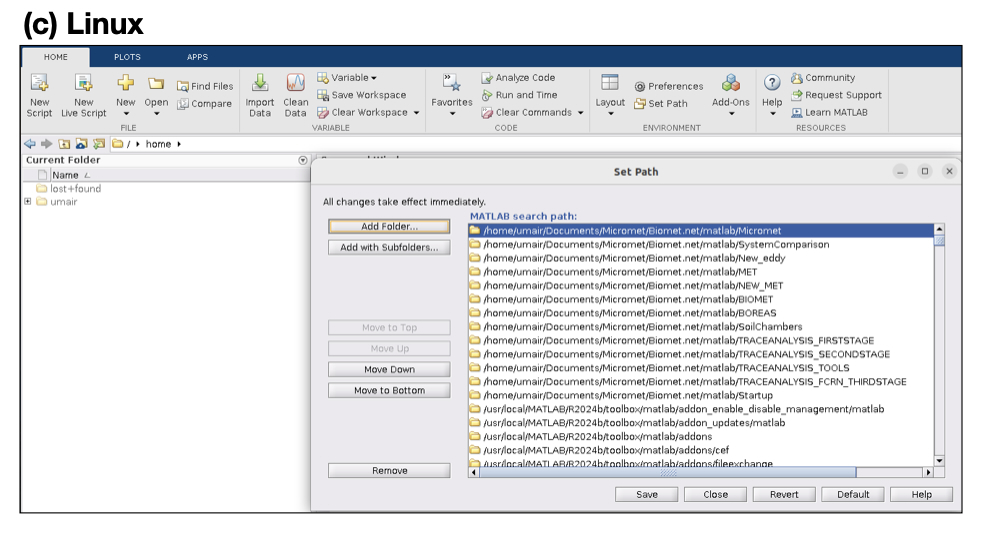Image resolution: width=986 pixels, height=535 pixels.
Task: Expand the Clear Workspace dropdown arrow
Action: pyautogui.click(x=416, y=113)
